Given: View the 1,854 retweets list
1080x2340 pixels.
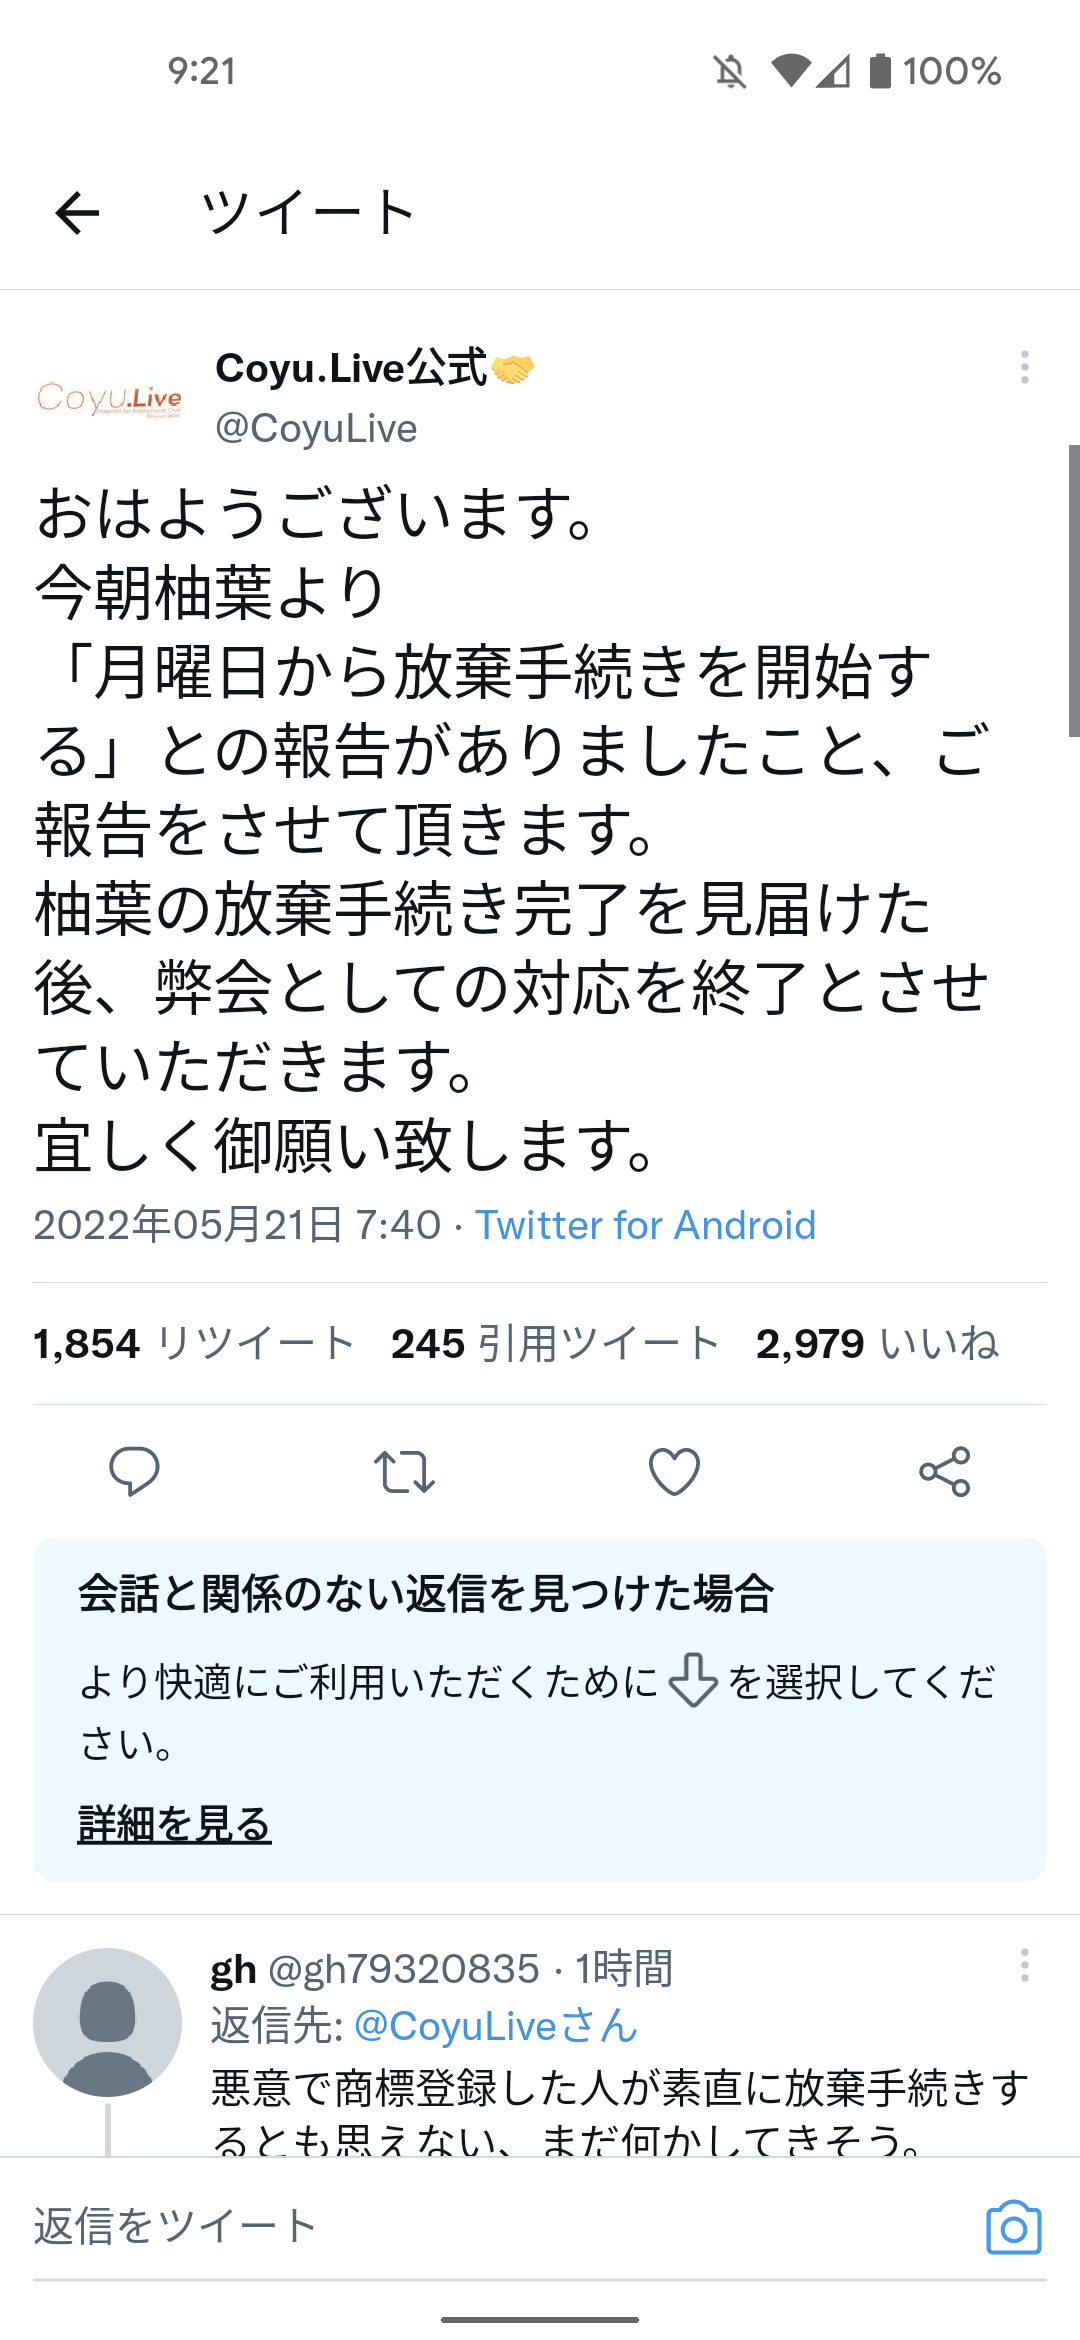Looking at the screenshot, I should click(194, 1343).
